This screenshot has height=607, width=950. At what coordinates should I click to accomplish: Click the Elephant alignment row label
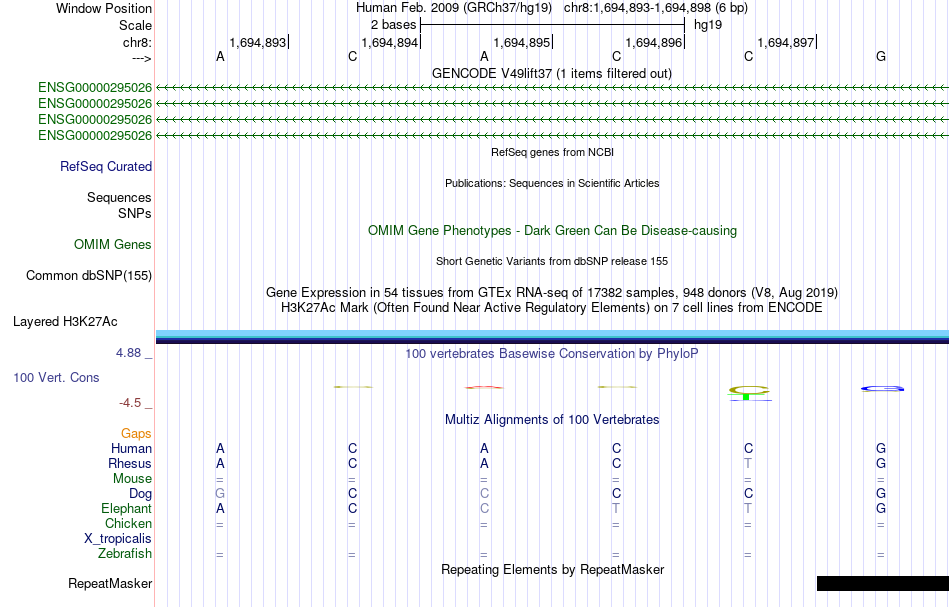(x=126, y=508)
